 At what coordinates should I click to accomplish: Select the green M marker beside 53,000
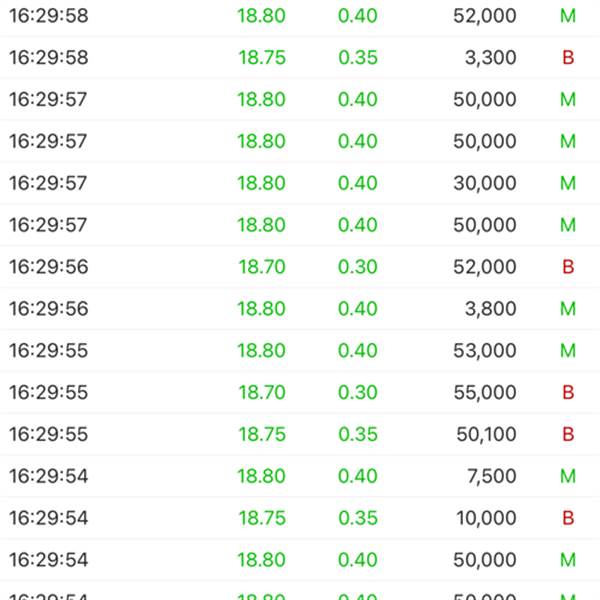(568, 350)
